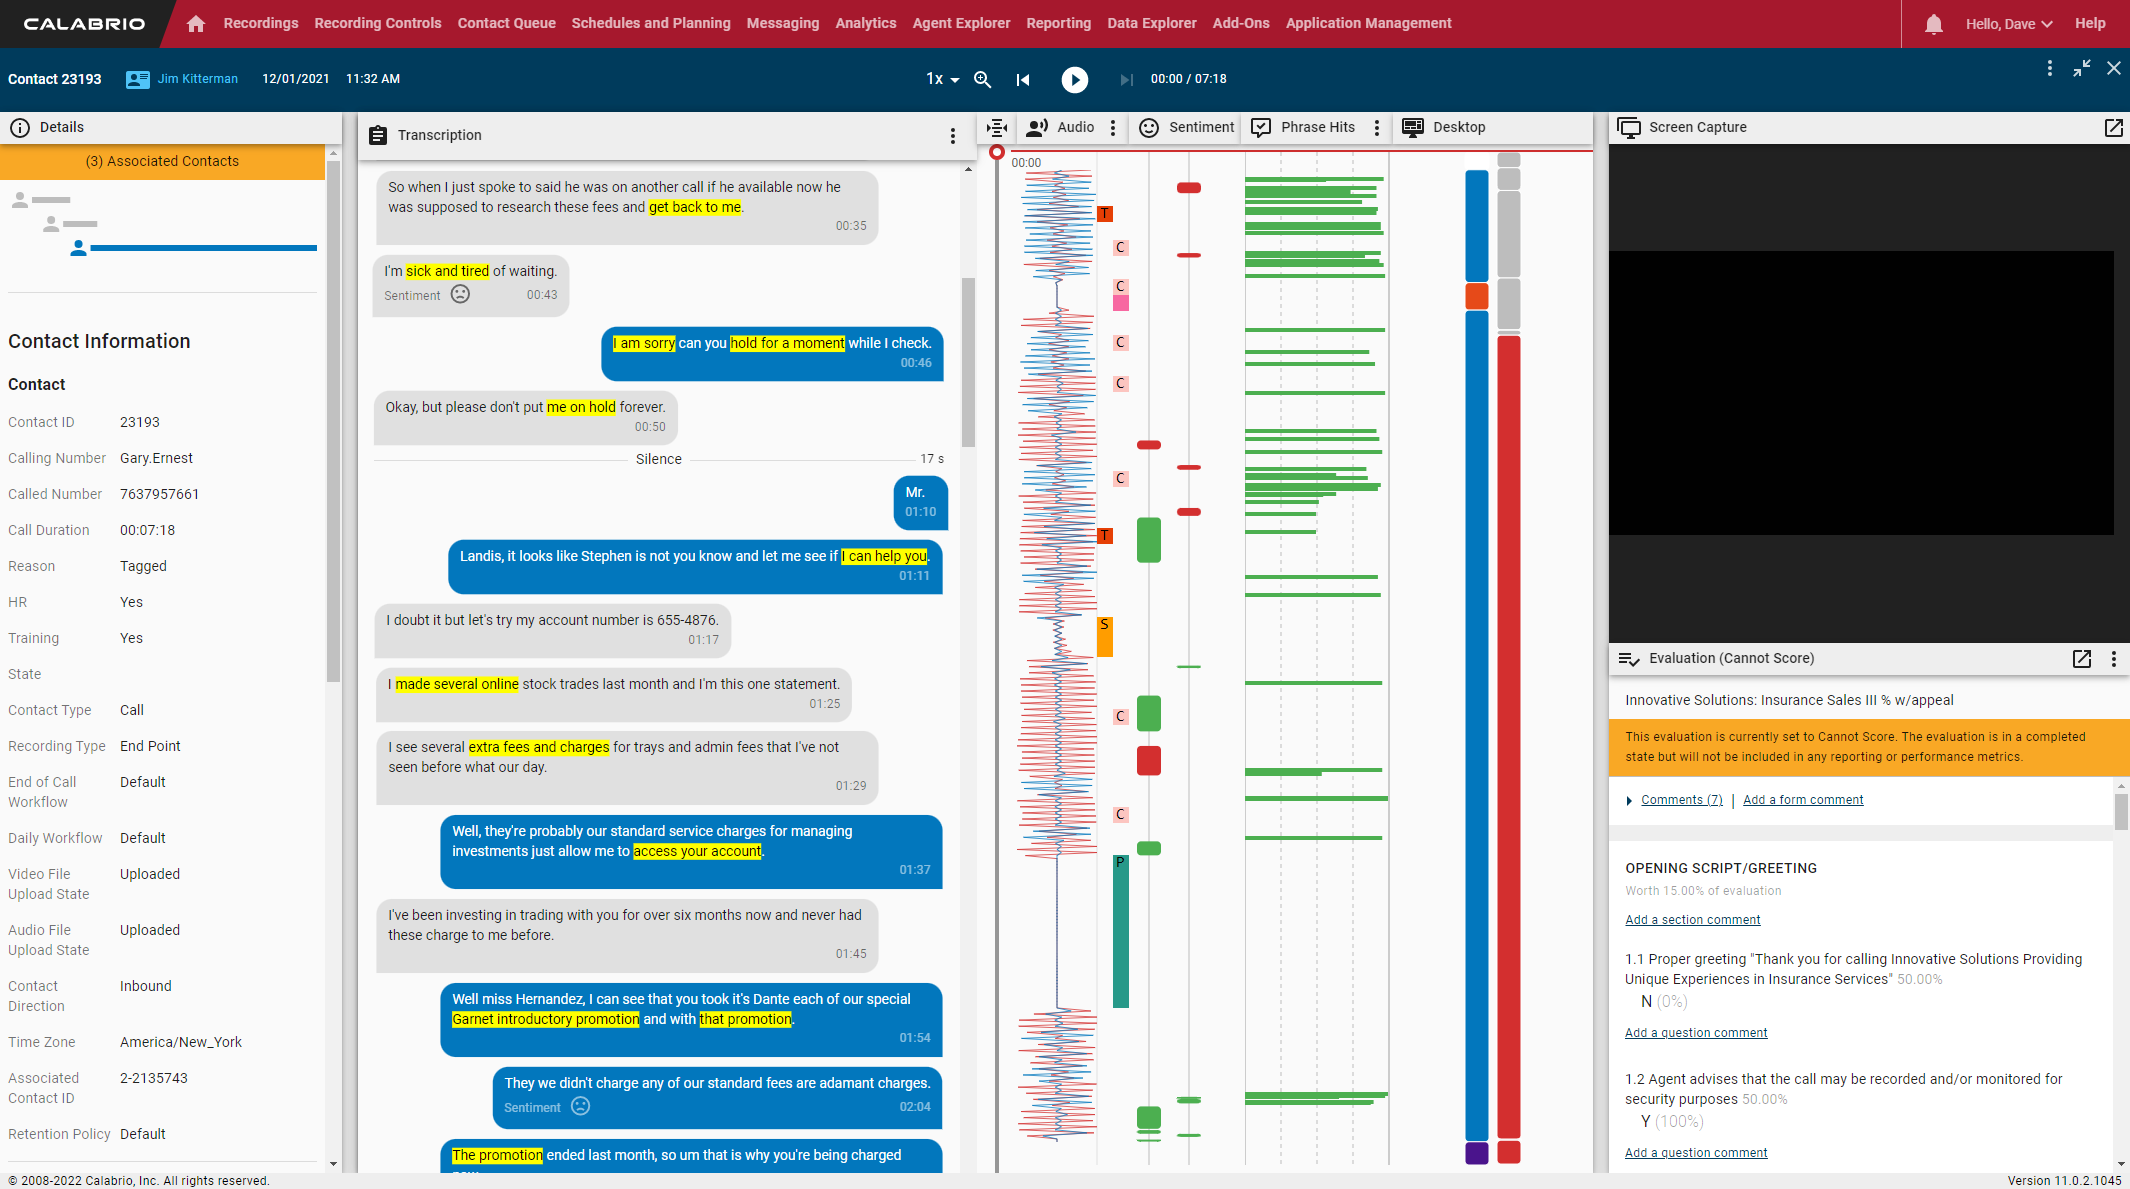The height and width of the screenshot is (1189, 2130).
Task: Toggle the Audio energy track
Action: click(1061, 127)
